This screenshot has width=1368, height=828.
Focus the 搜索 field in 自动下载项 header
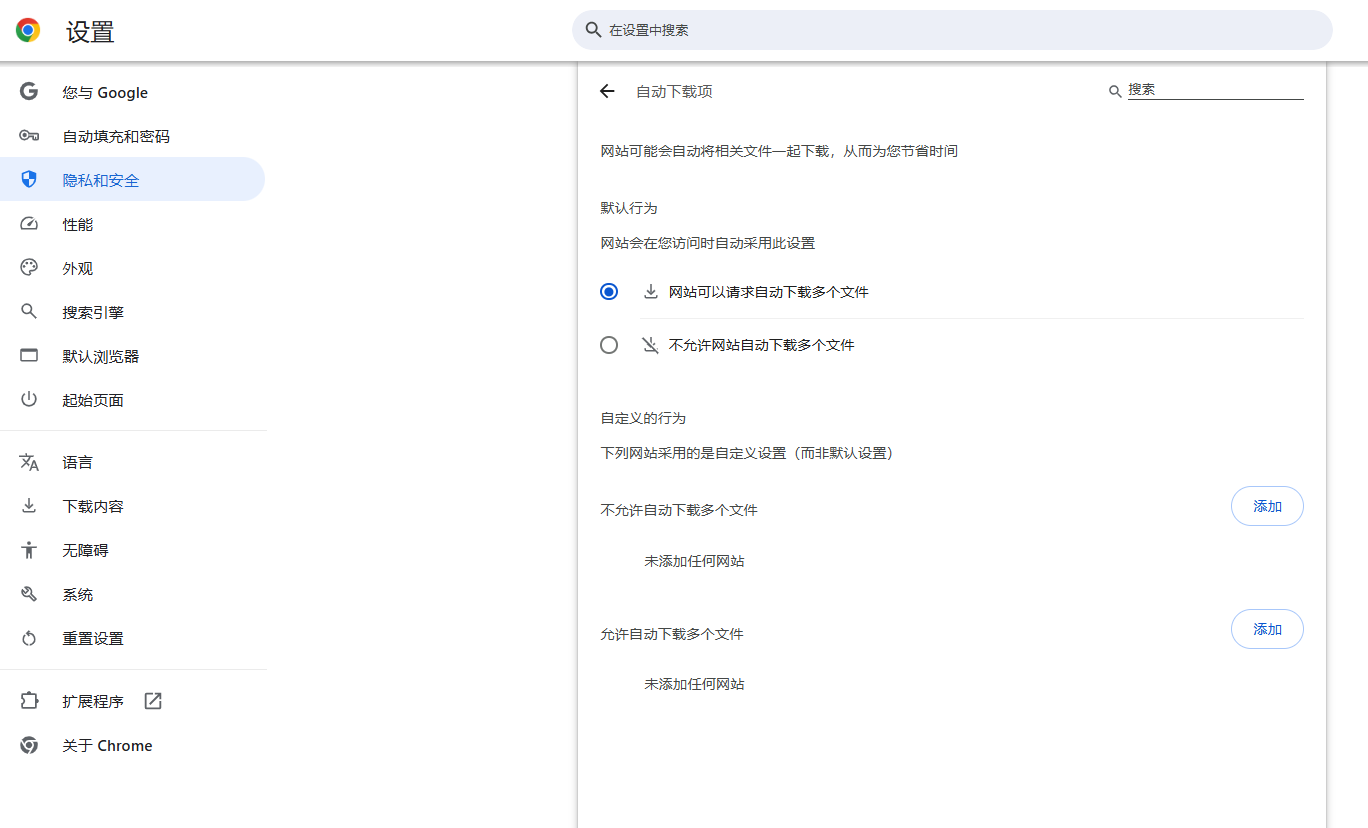click(1215, 90)
